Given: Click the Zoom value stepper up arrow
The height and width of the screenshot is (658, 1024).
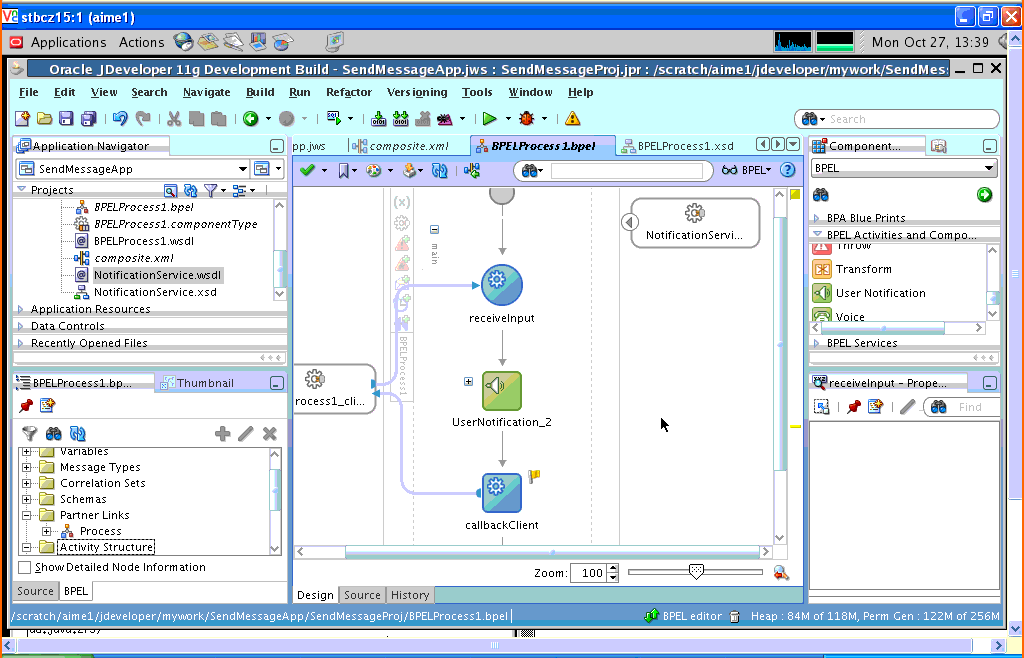Looking at the screenshot, I should coord(613,569).
